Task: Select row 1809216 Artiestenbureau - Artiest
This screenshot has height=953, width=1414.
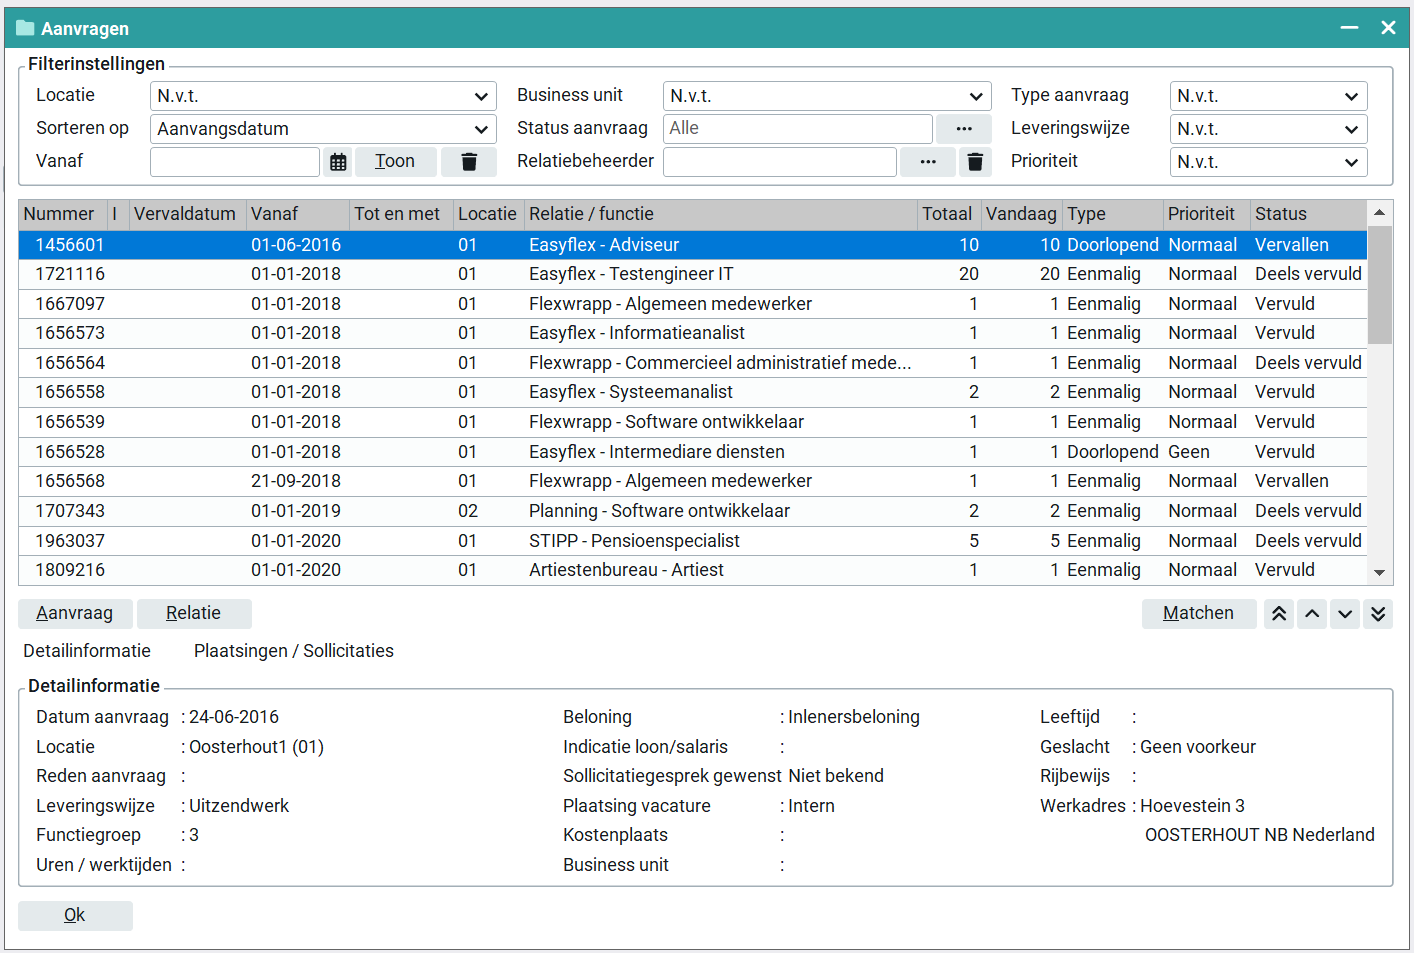Action: pyautogui.click(x=692, y=571)
